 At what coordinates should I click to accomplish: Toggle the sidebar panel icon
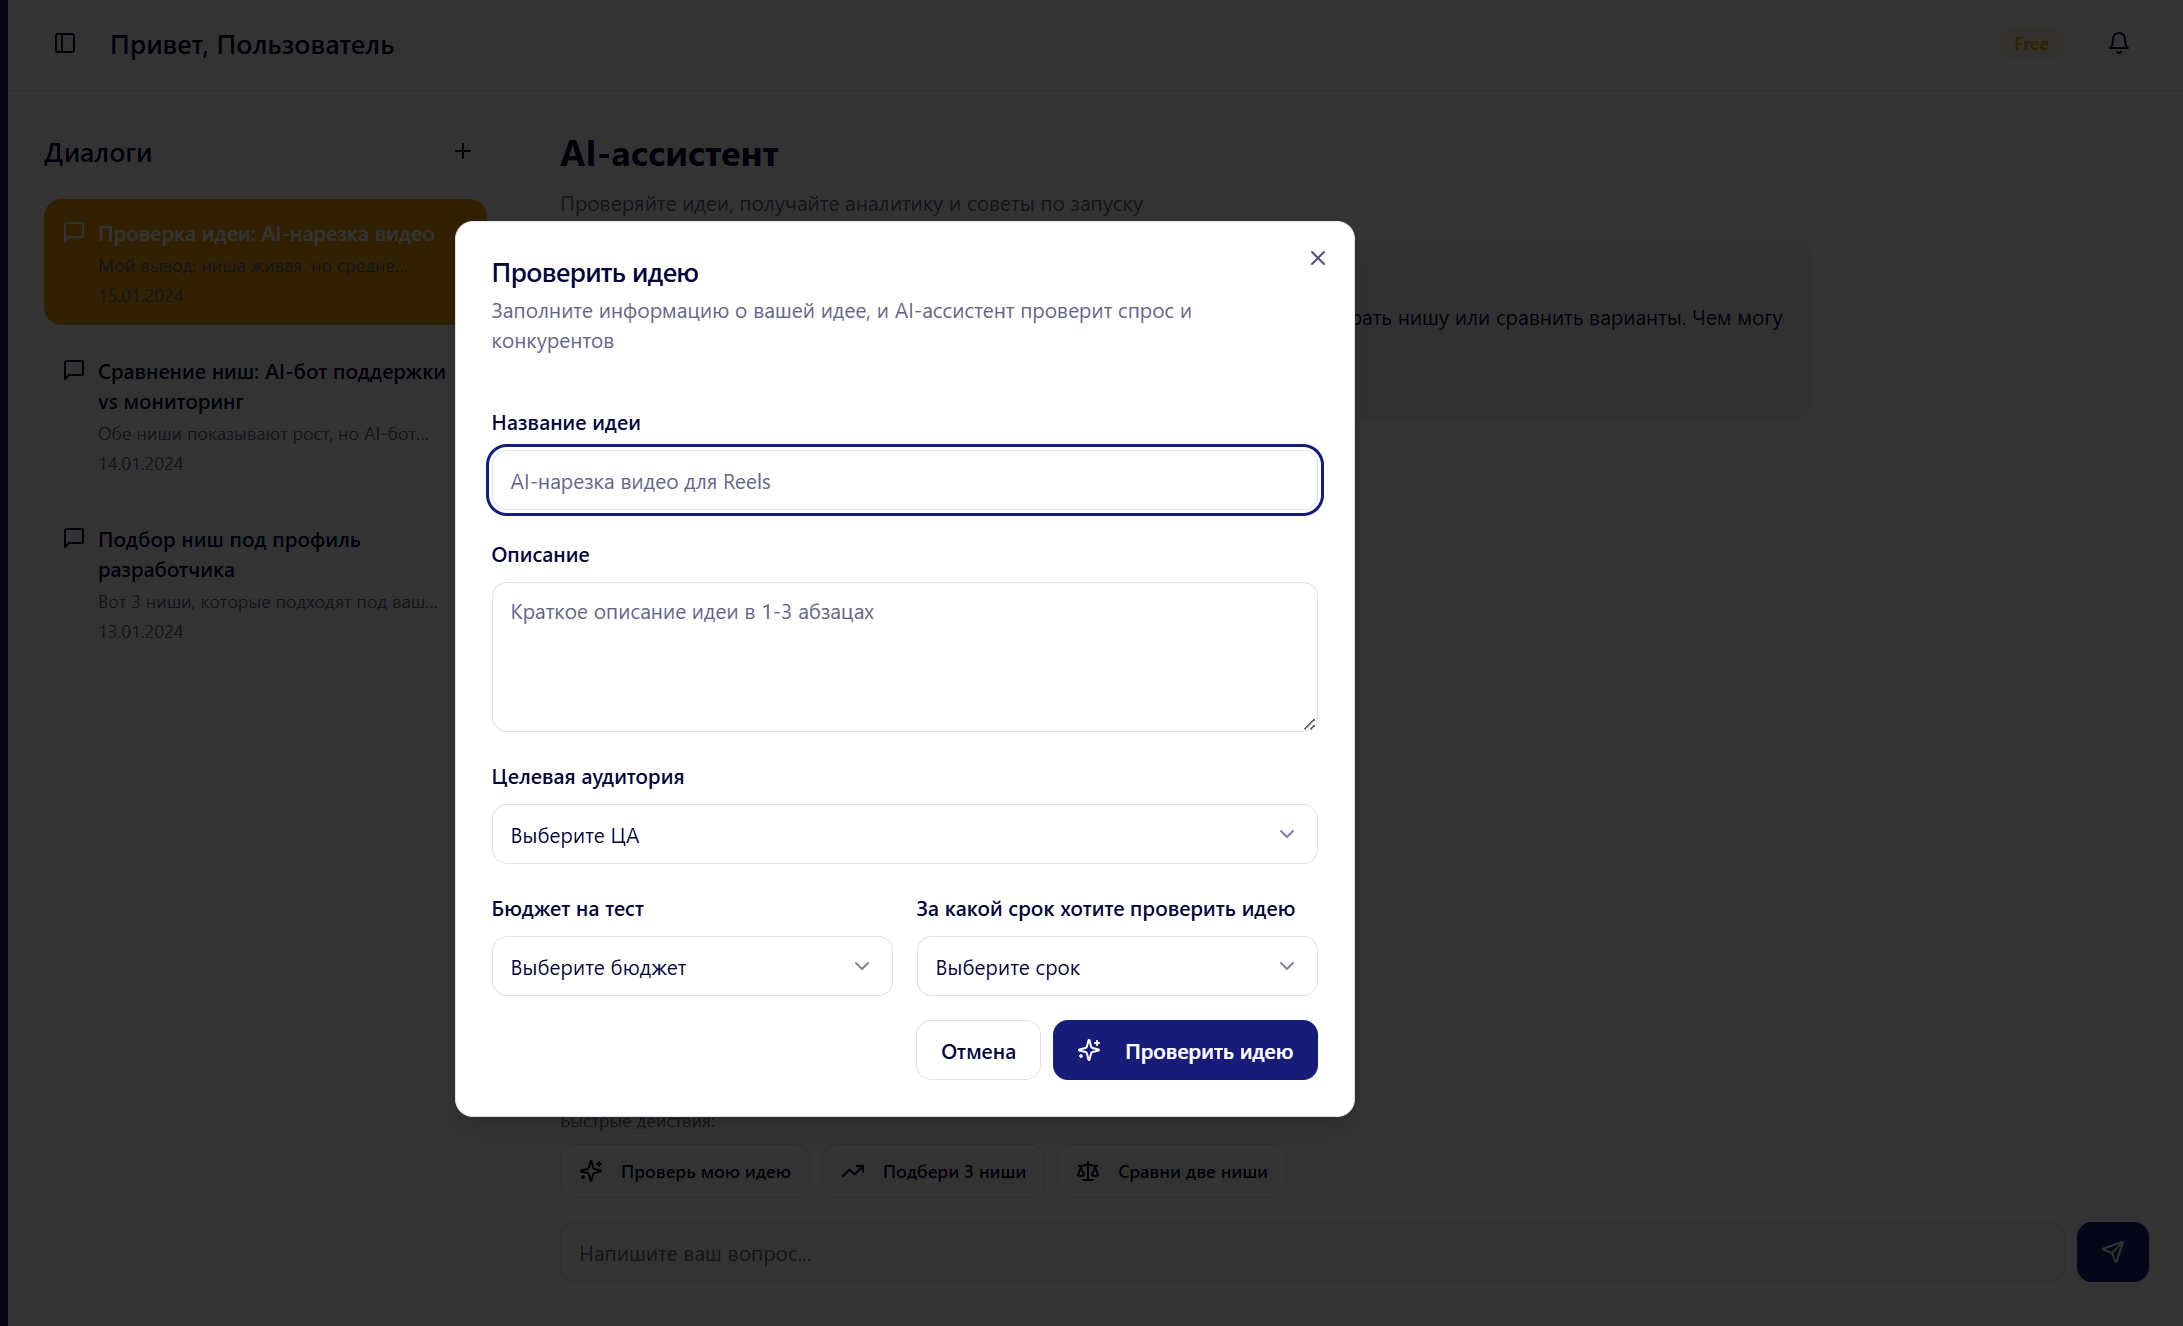point(66,43)
